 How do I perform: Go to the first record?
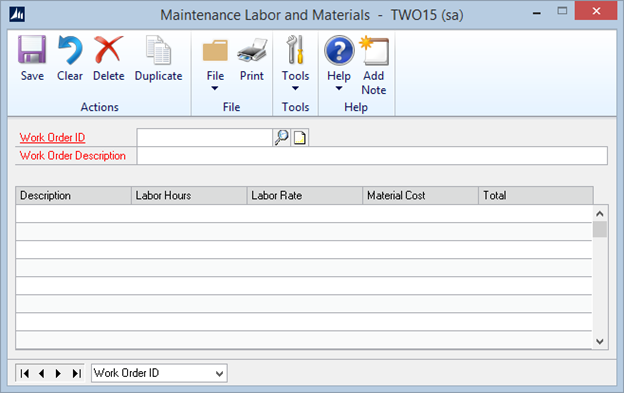pyautogui.click(x=25, y=374)
